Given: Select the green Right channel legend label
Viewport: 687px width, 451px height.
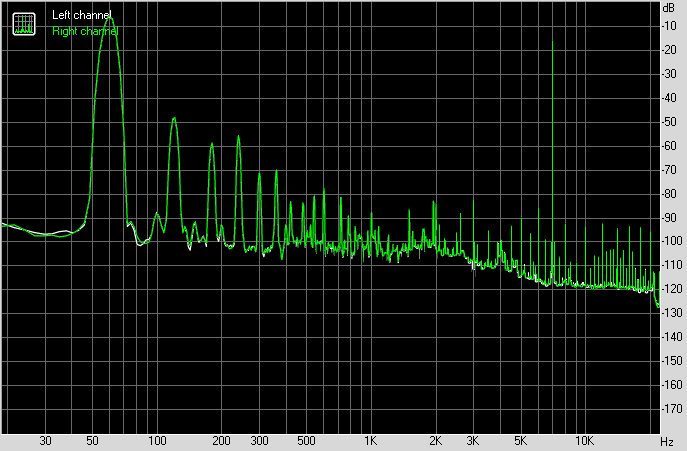Looking at the screenshot, I should point(84,31).
